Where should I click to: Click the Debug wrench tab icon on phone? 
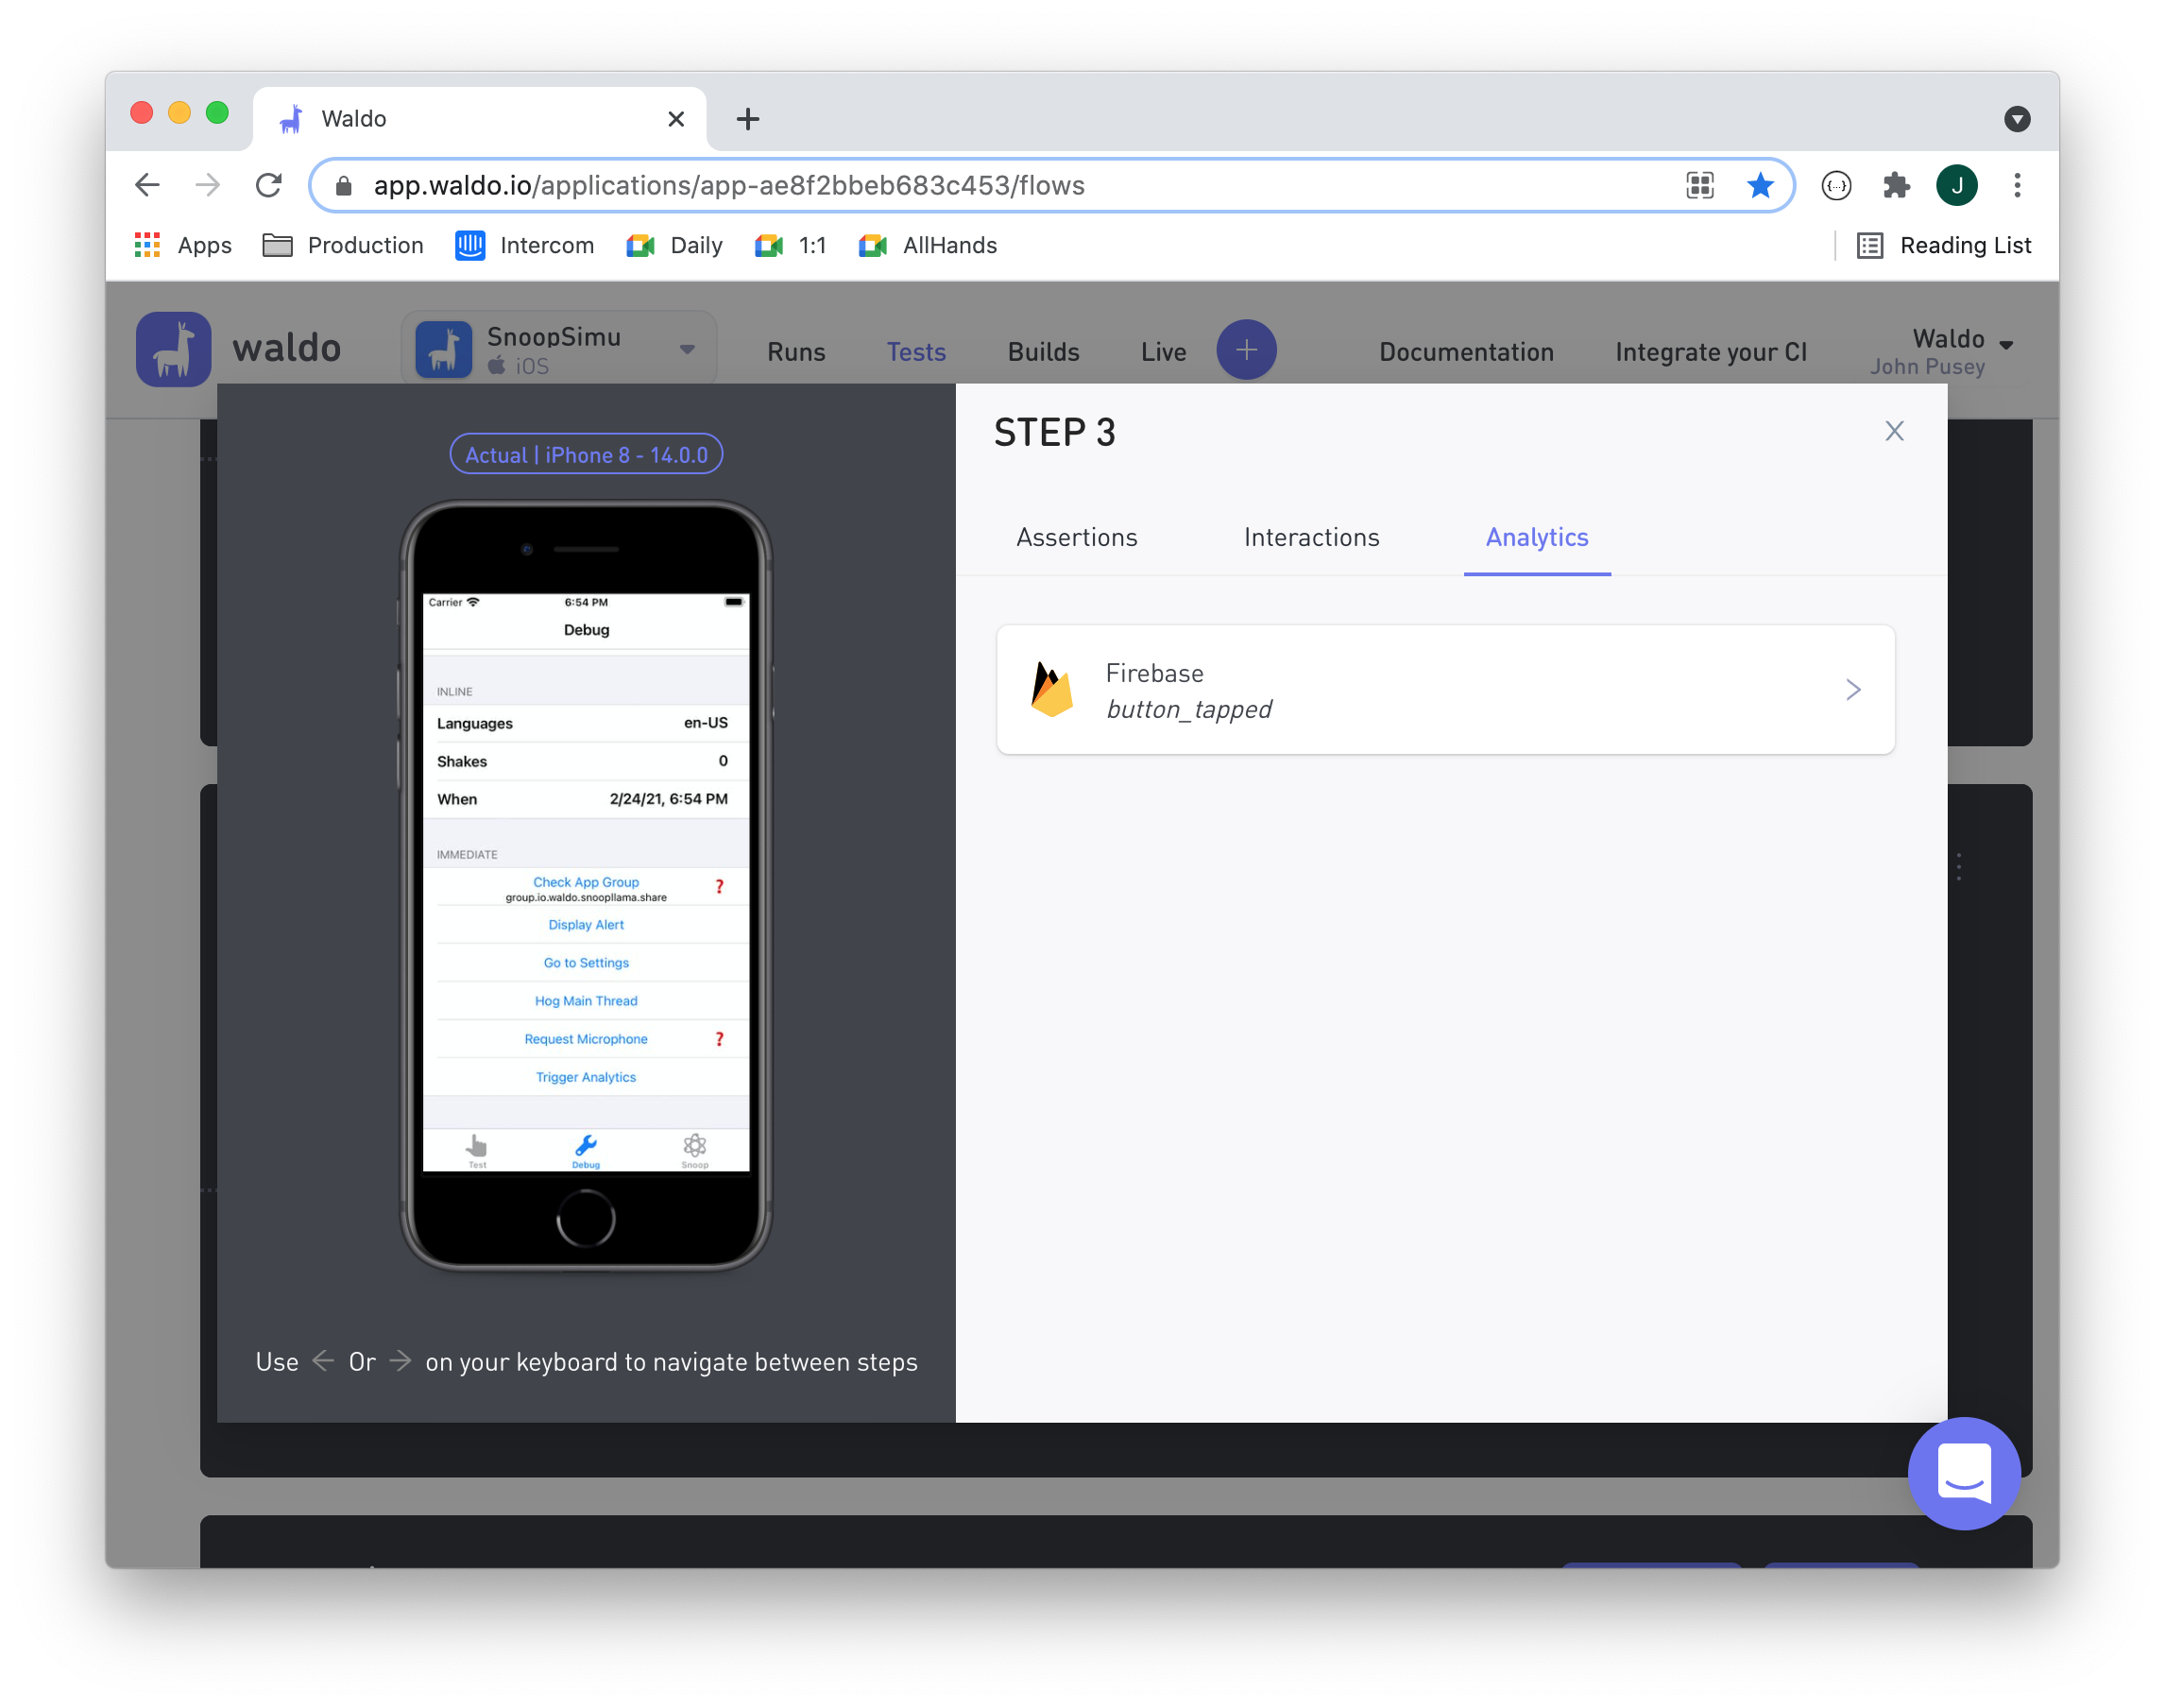tap(586, 1150)
